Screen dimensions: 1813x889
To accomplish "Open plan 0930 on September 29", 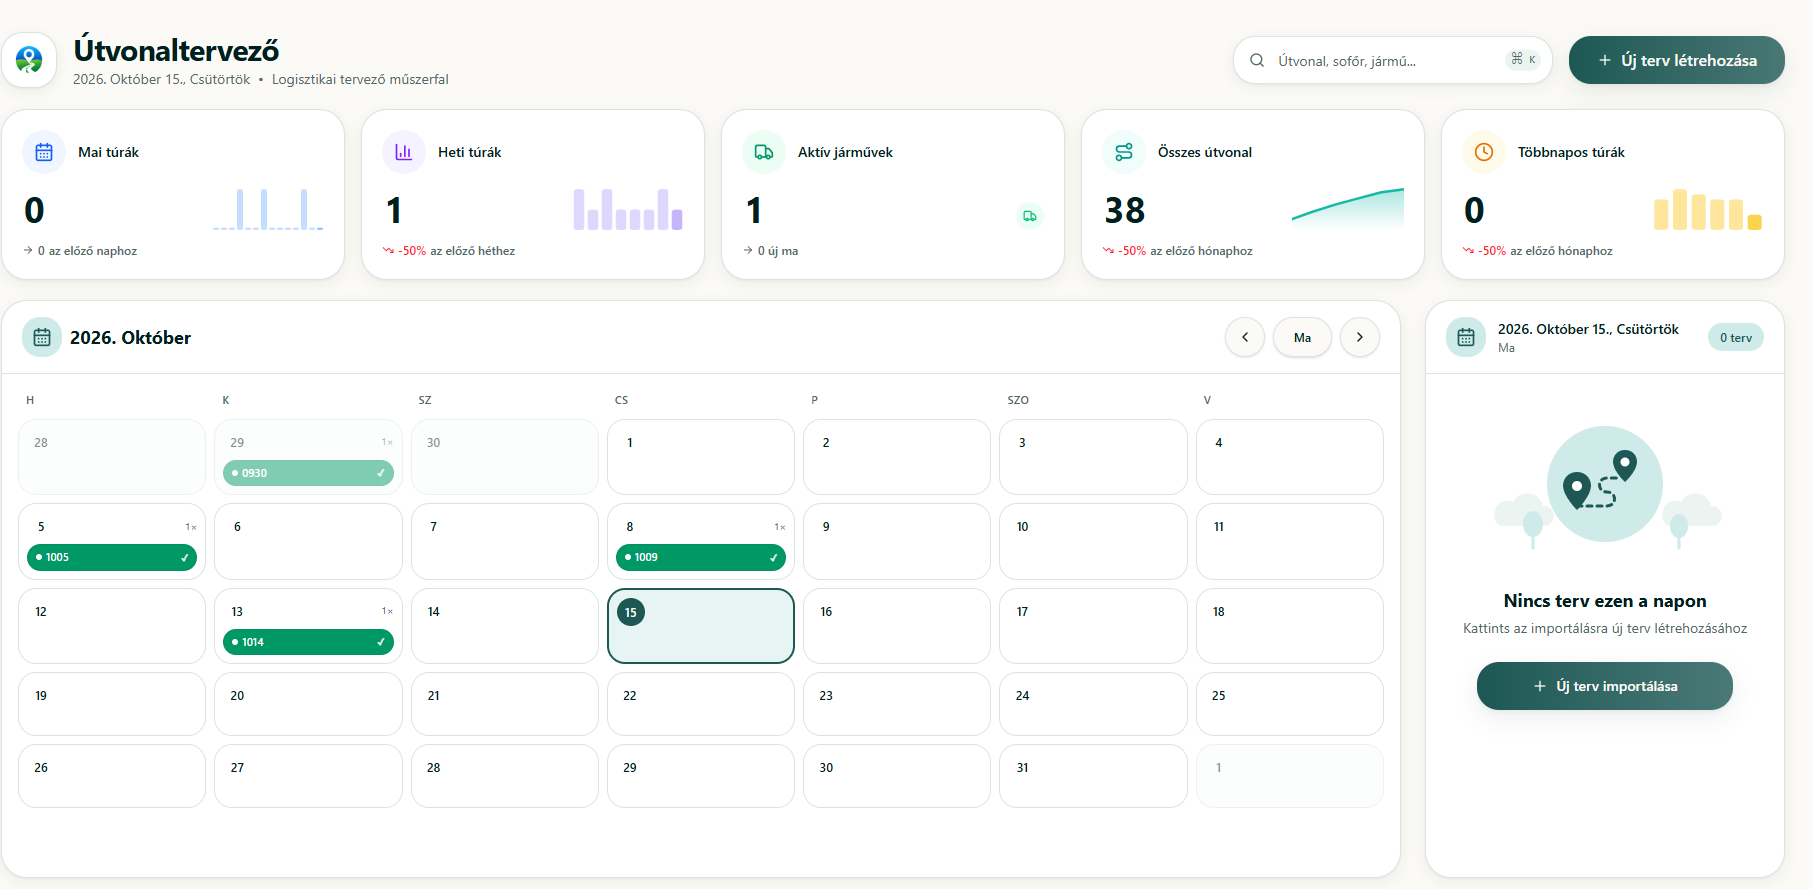I will pos(308,473).
